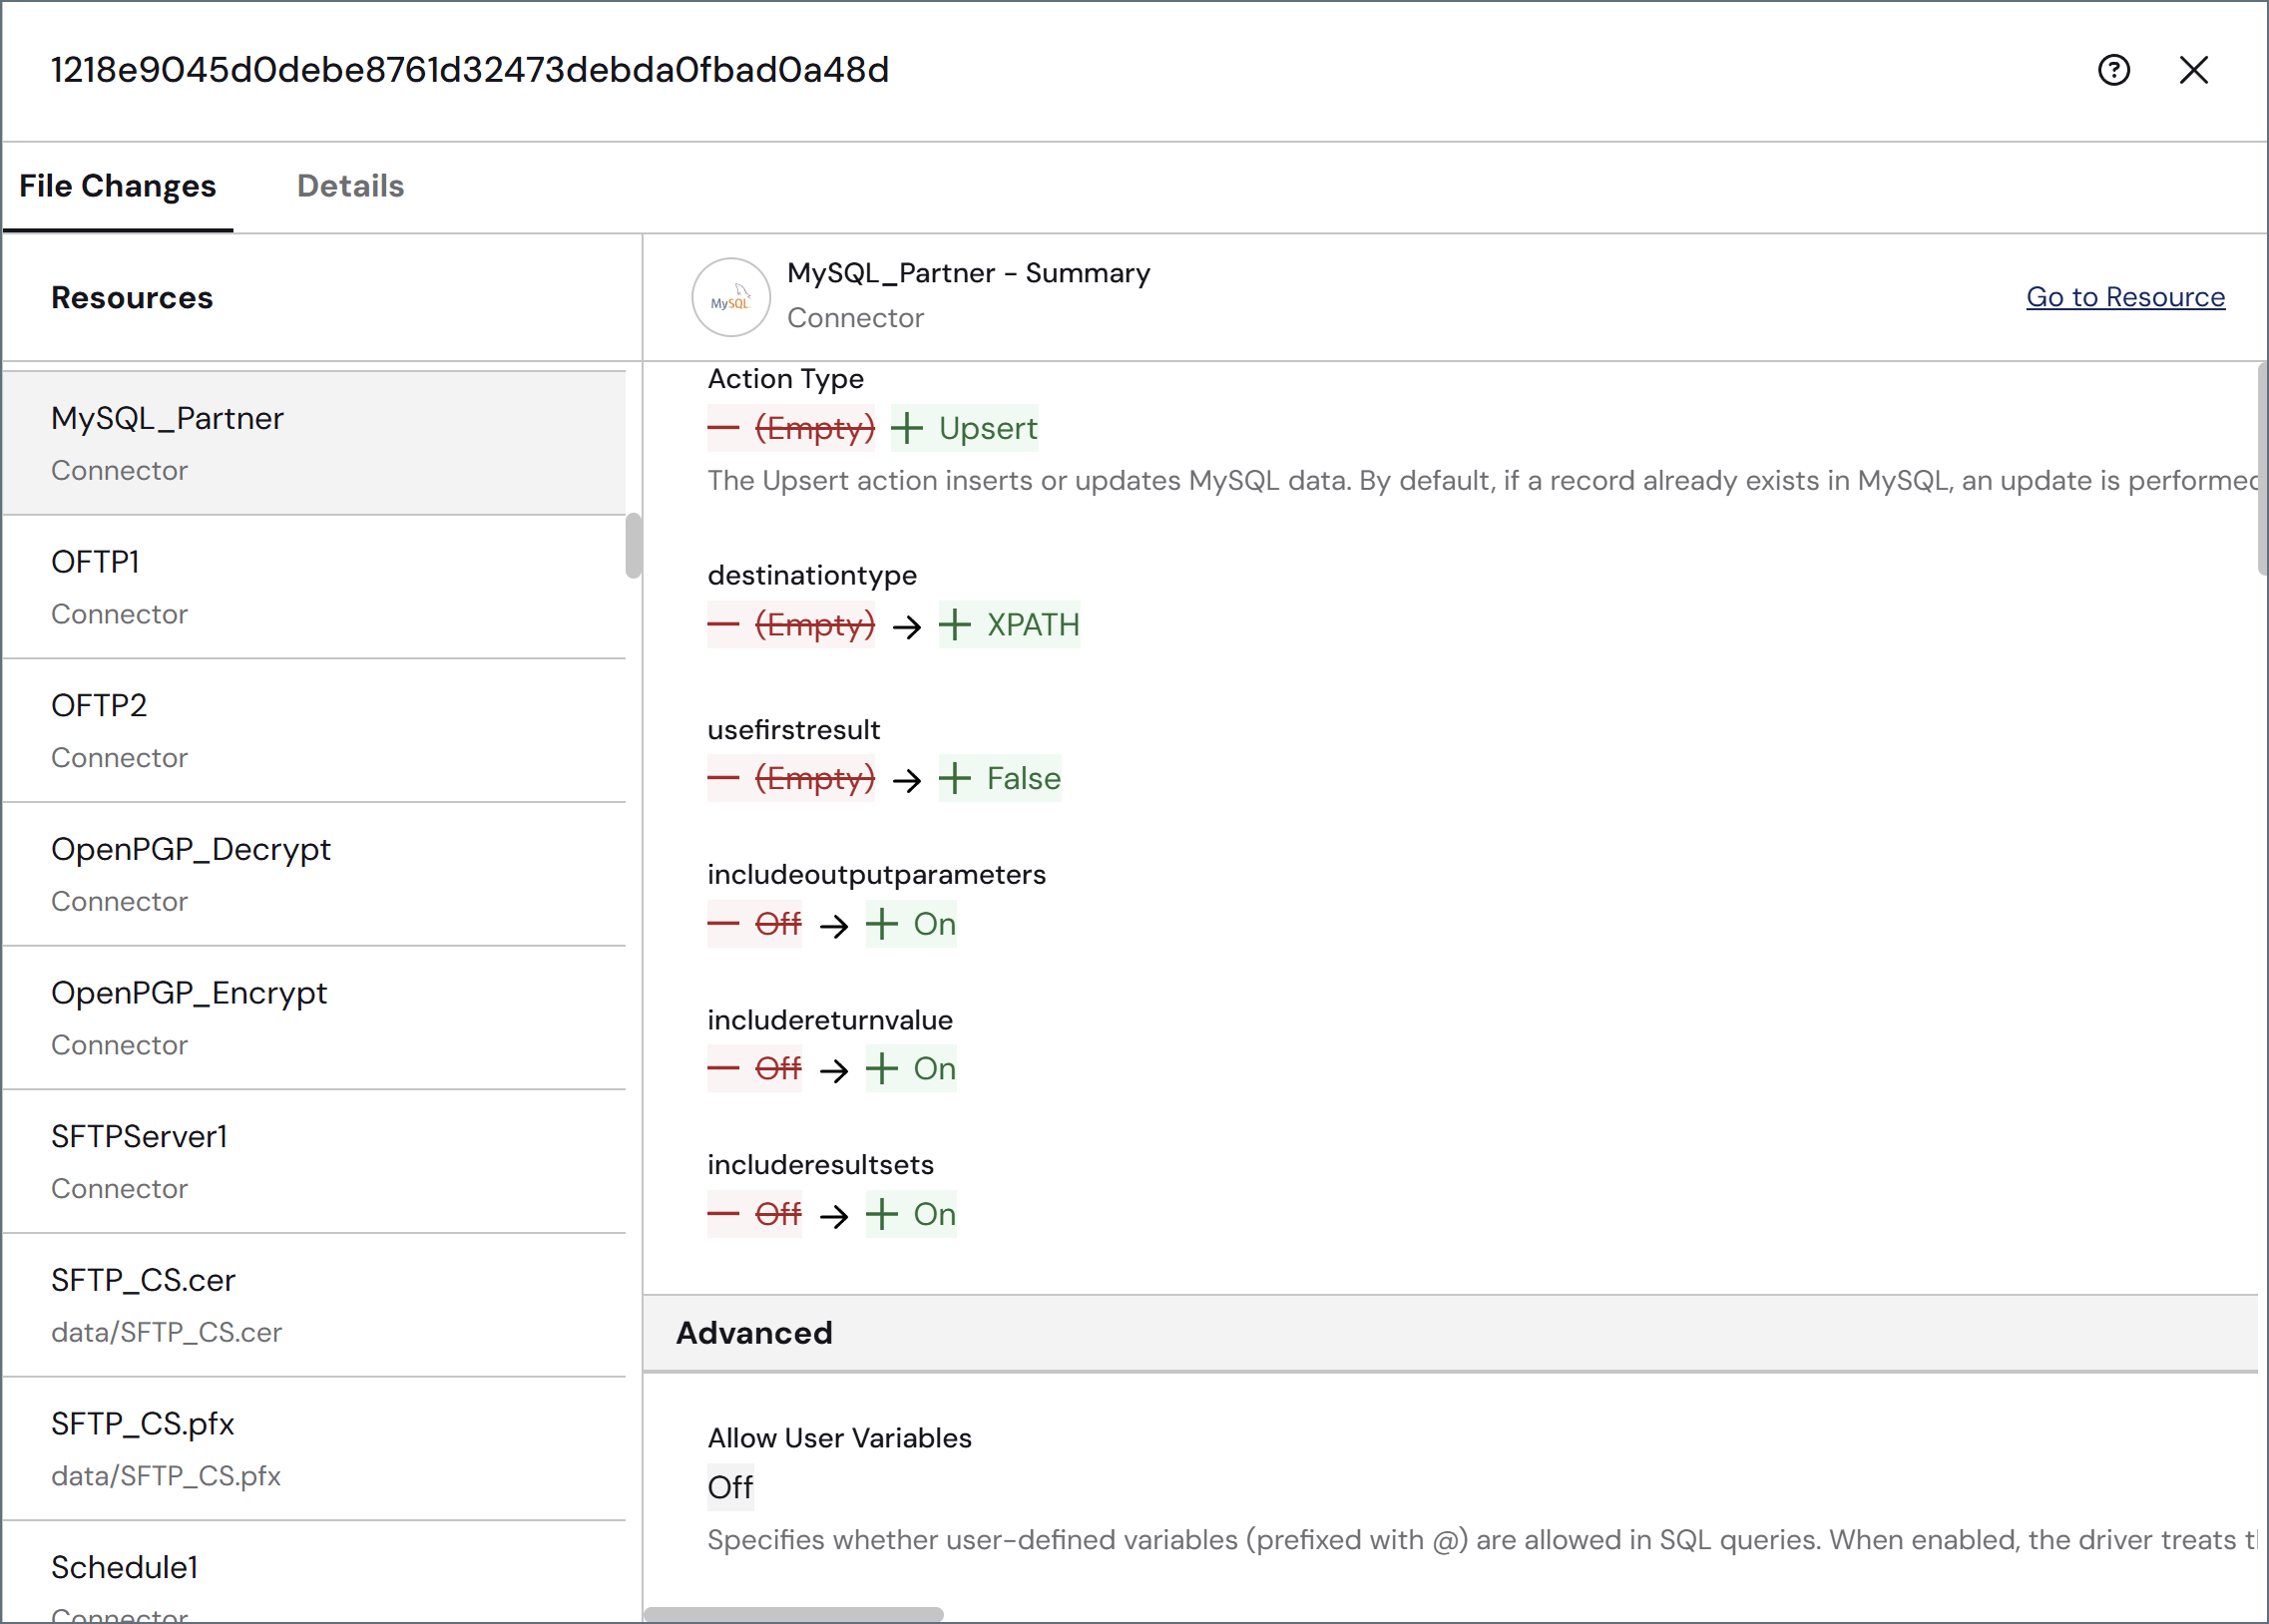Click the usefirstresult label
Viewport: 2269px width, 1624px height.
pos(794,730)
